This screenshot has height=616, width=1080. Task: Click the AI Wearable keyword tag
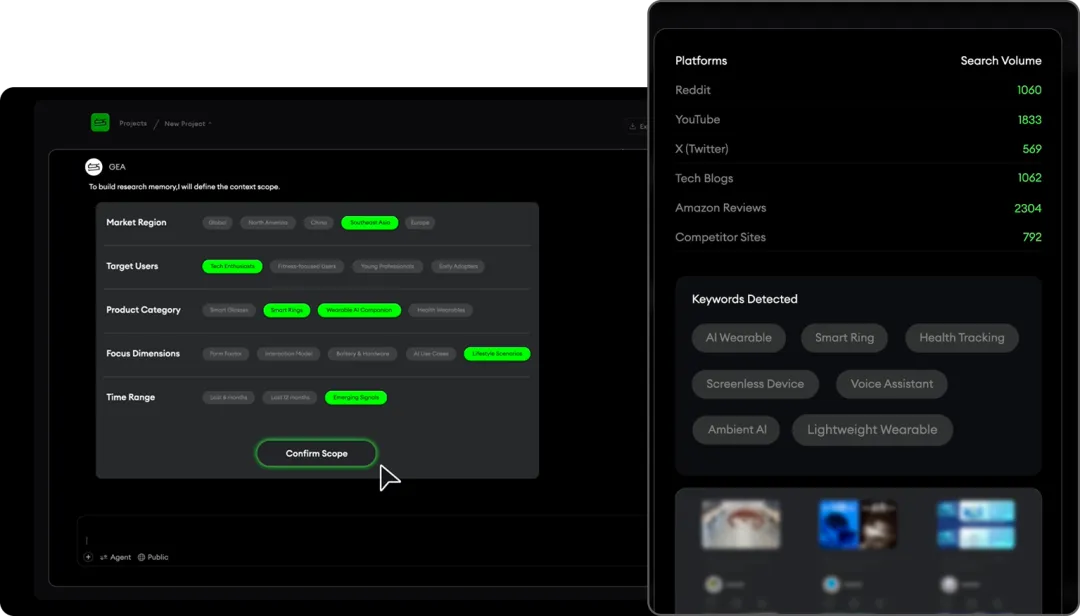738,338
